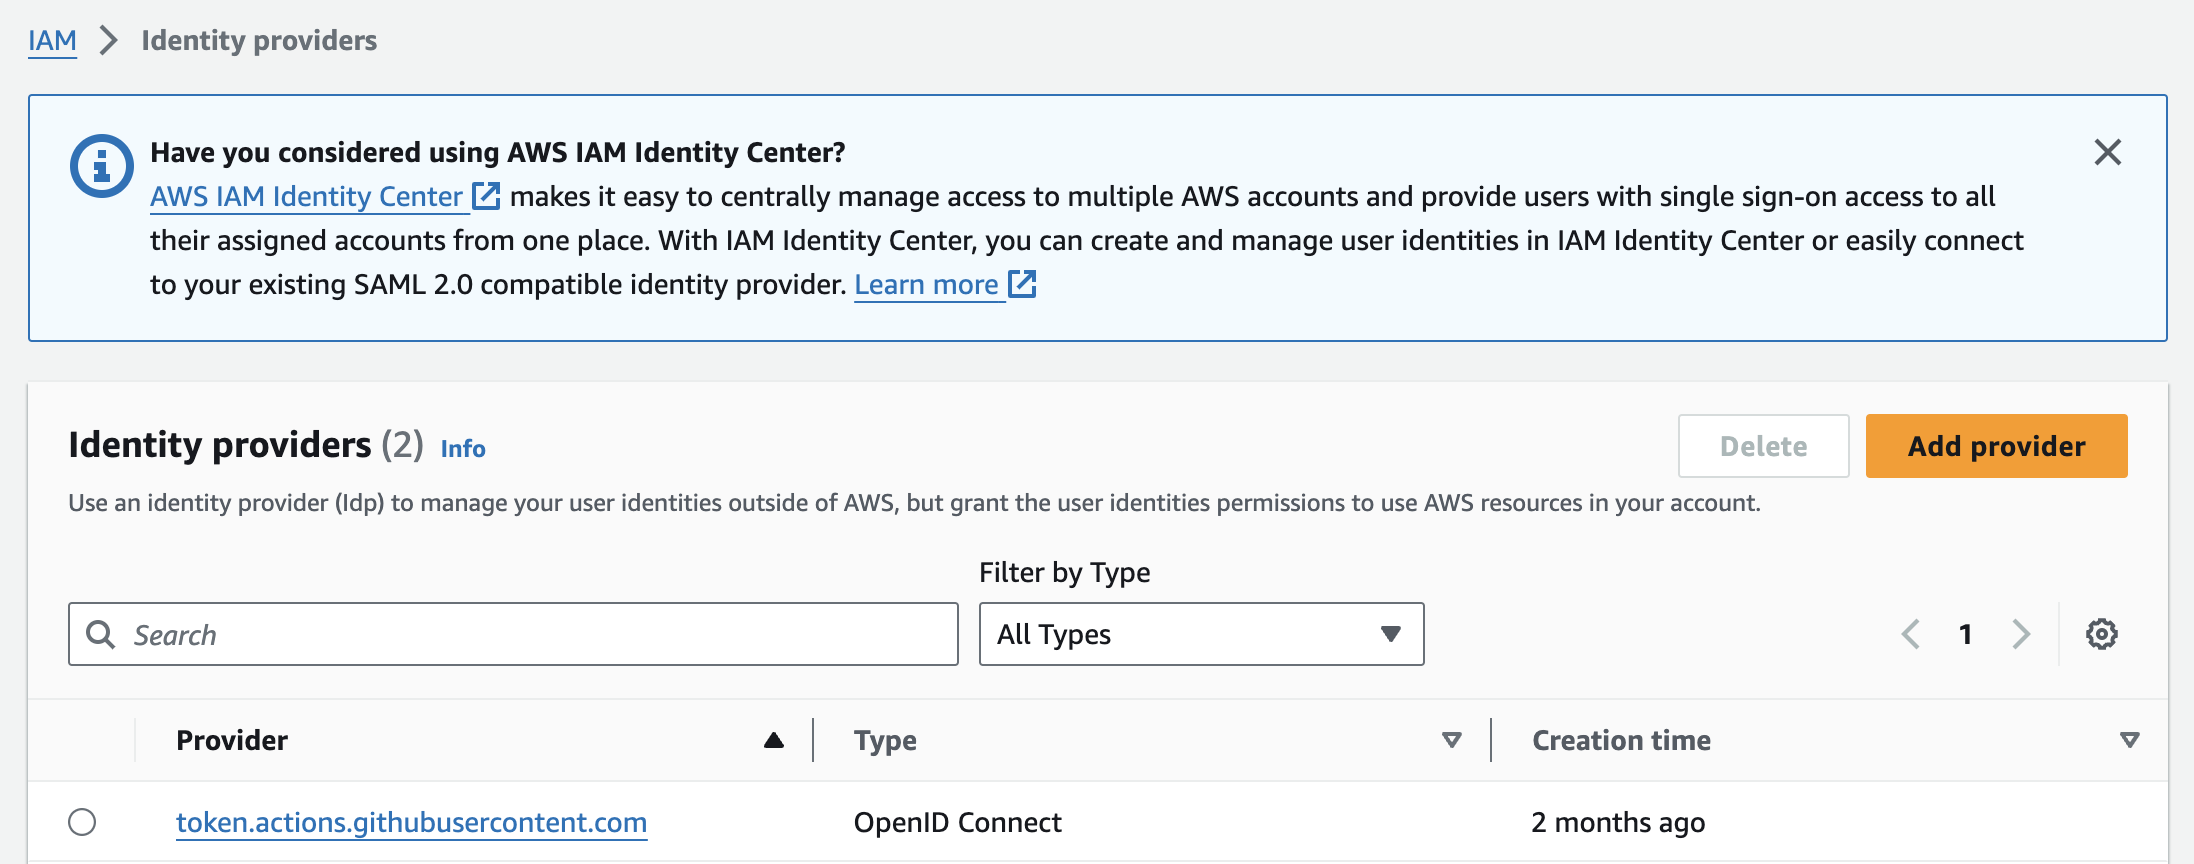Click the Creation time column header text
Image resolution: width=2194 pixels, height=864 pixels.
[1621, 740]
